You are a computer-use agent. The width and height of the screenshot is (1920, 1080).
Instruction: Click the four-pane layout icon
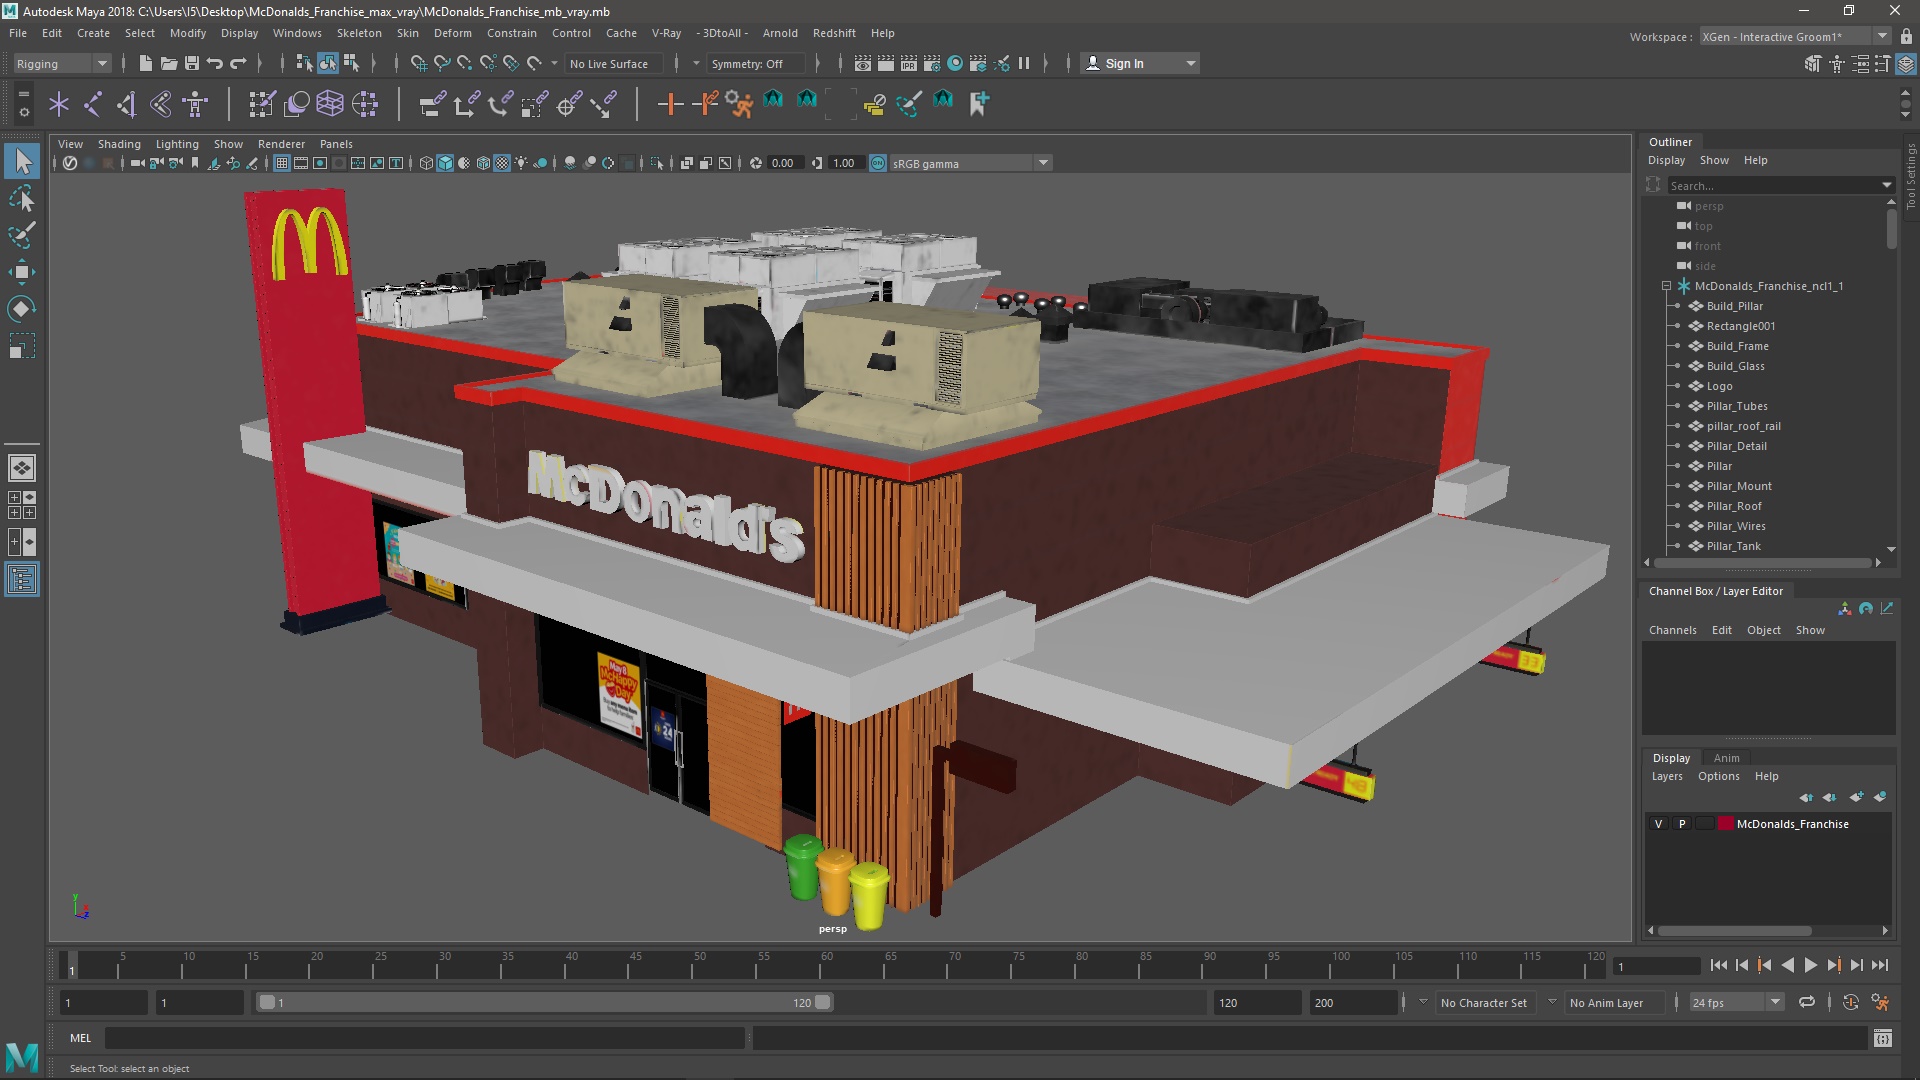pos(22,505)
